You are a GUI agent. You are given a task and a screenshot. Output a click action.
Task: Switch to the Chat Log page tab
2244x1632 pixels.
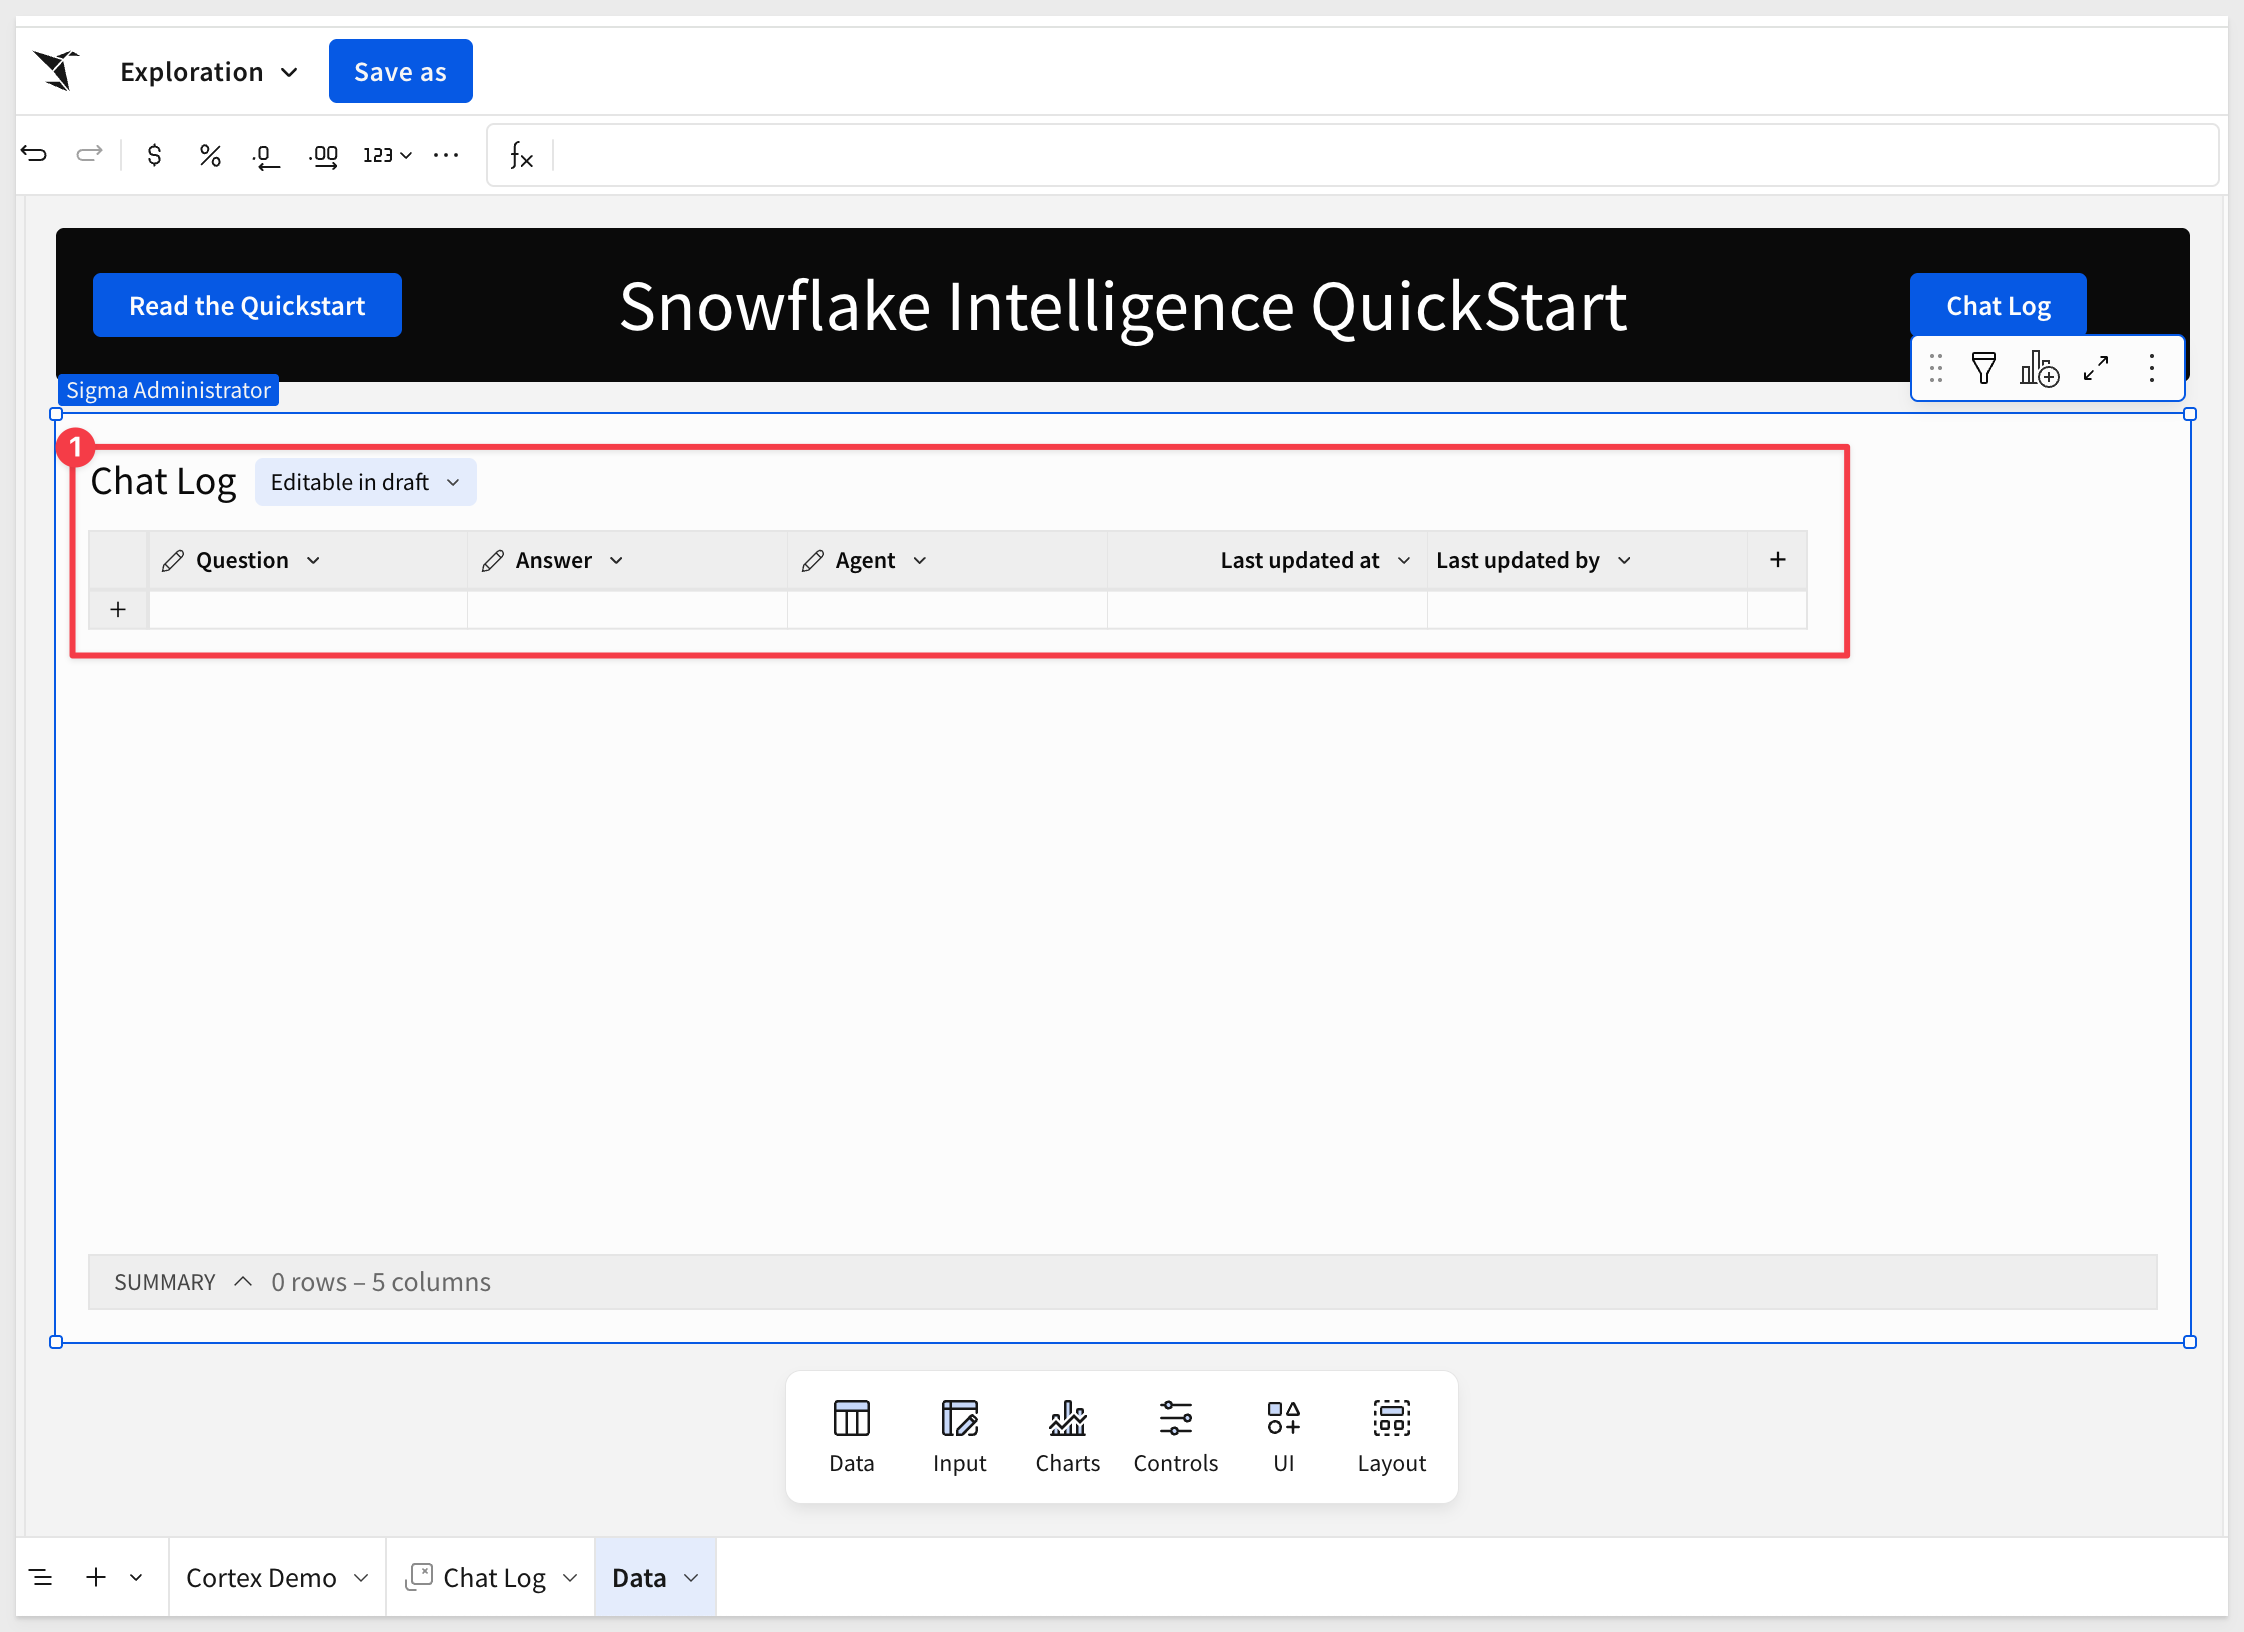[494, 1577]
